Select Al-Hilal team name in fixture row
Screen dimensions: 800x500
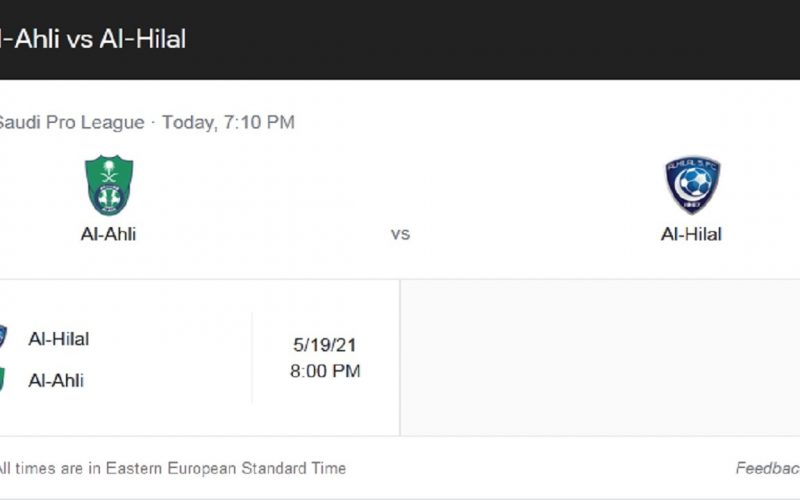coord(59,339)
